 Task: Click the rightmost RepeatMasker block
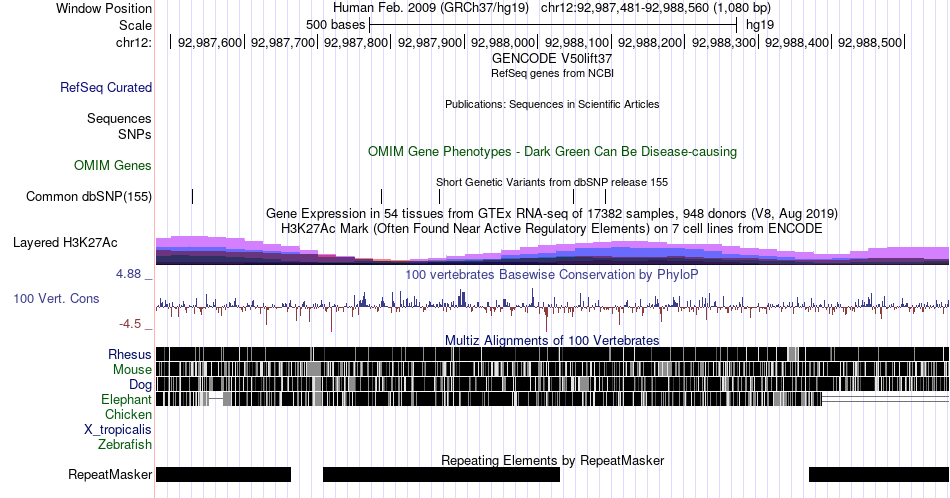click(x=879, y=474)
